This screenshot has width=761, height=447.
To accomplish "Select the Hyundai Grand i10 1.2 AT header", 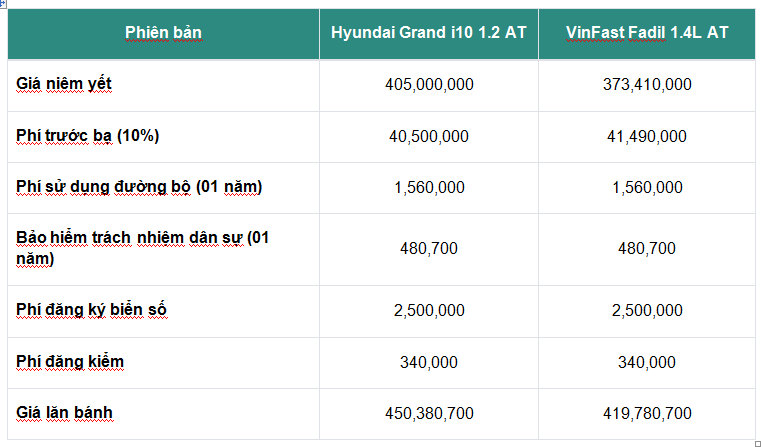I will (429, 33).
